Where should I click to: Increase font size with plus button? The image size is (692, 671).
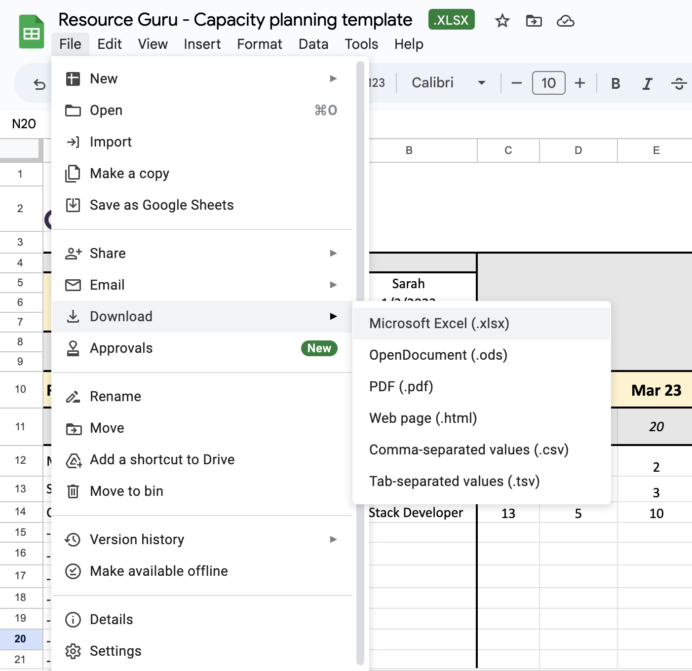pos(580,83)
